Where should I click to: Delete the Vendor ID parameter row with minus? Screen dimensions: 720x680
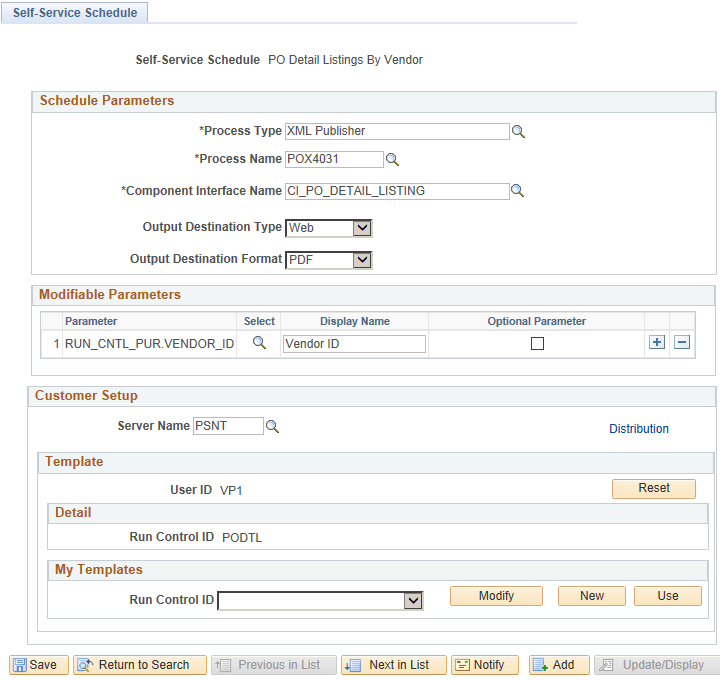[x=682, y=342]
